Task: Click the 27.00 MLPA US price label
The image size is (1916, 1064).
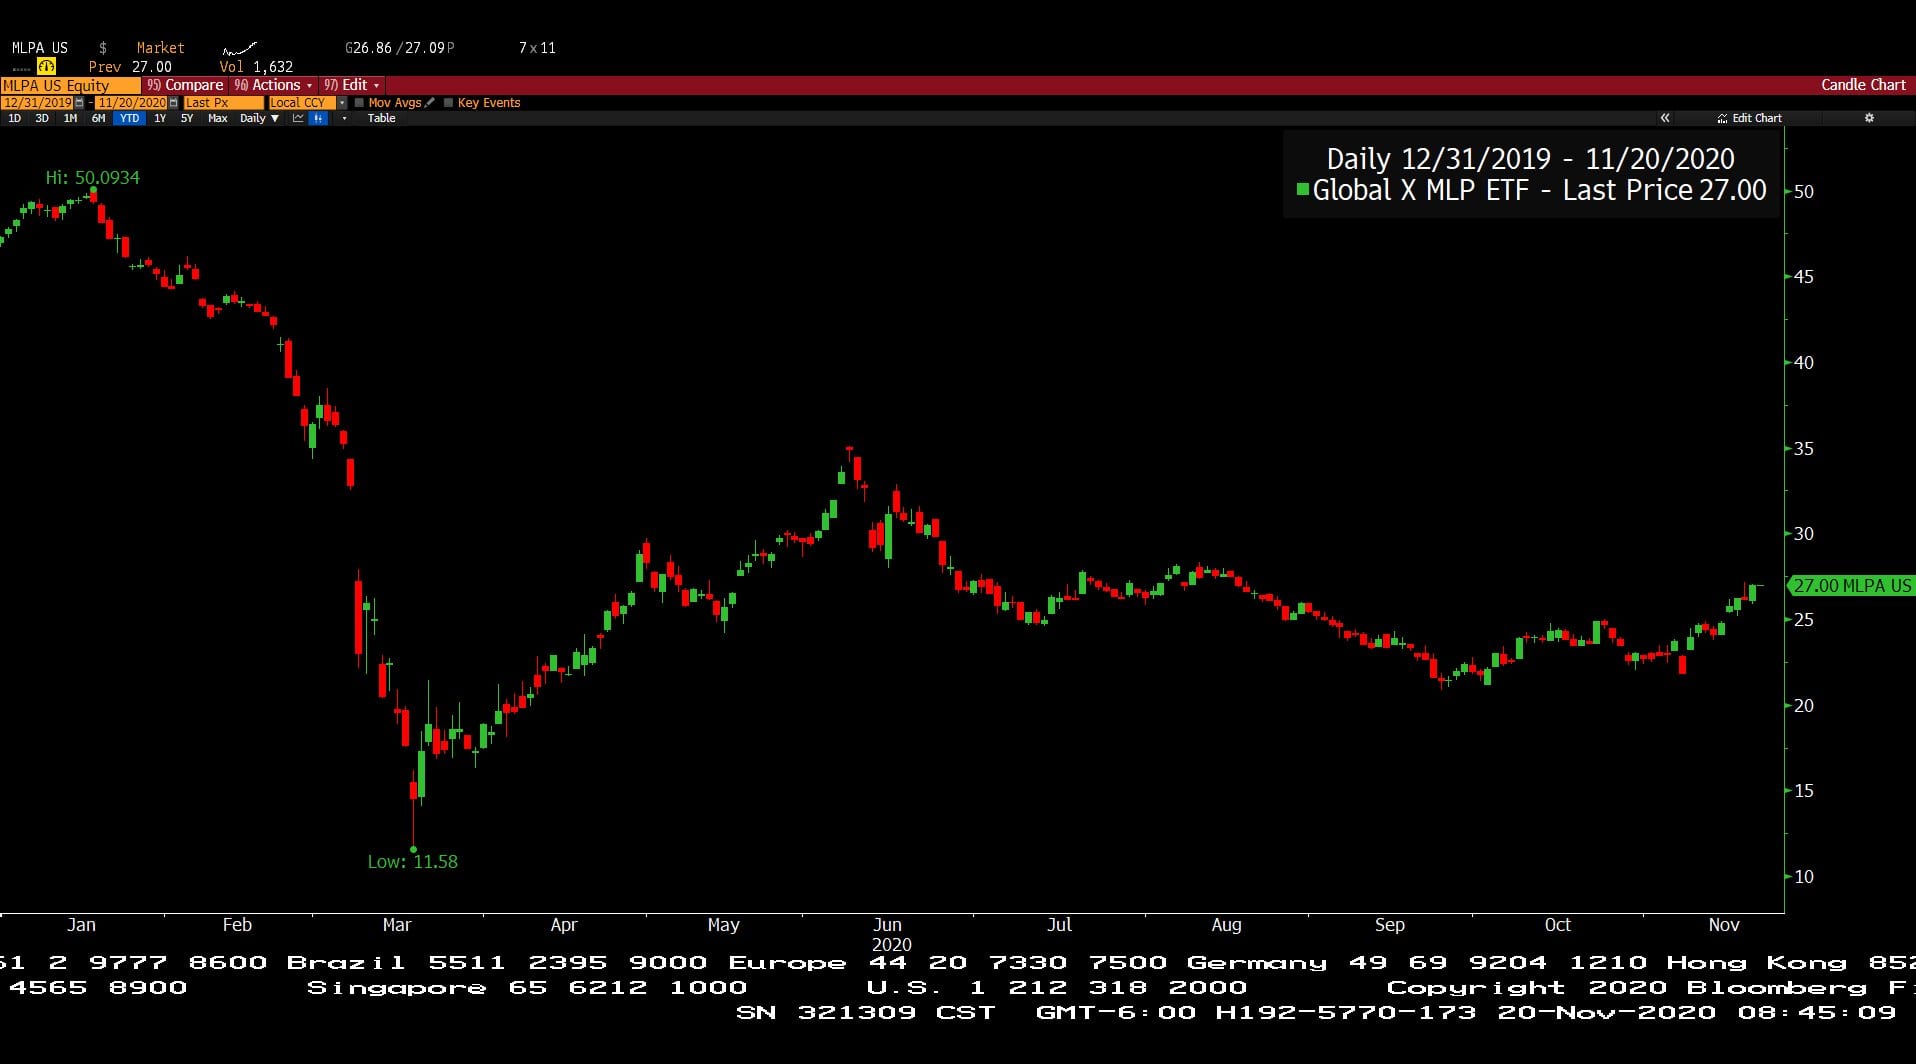Action: pos(1850,586)
